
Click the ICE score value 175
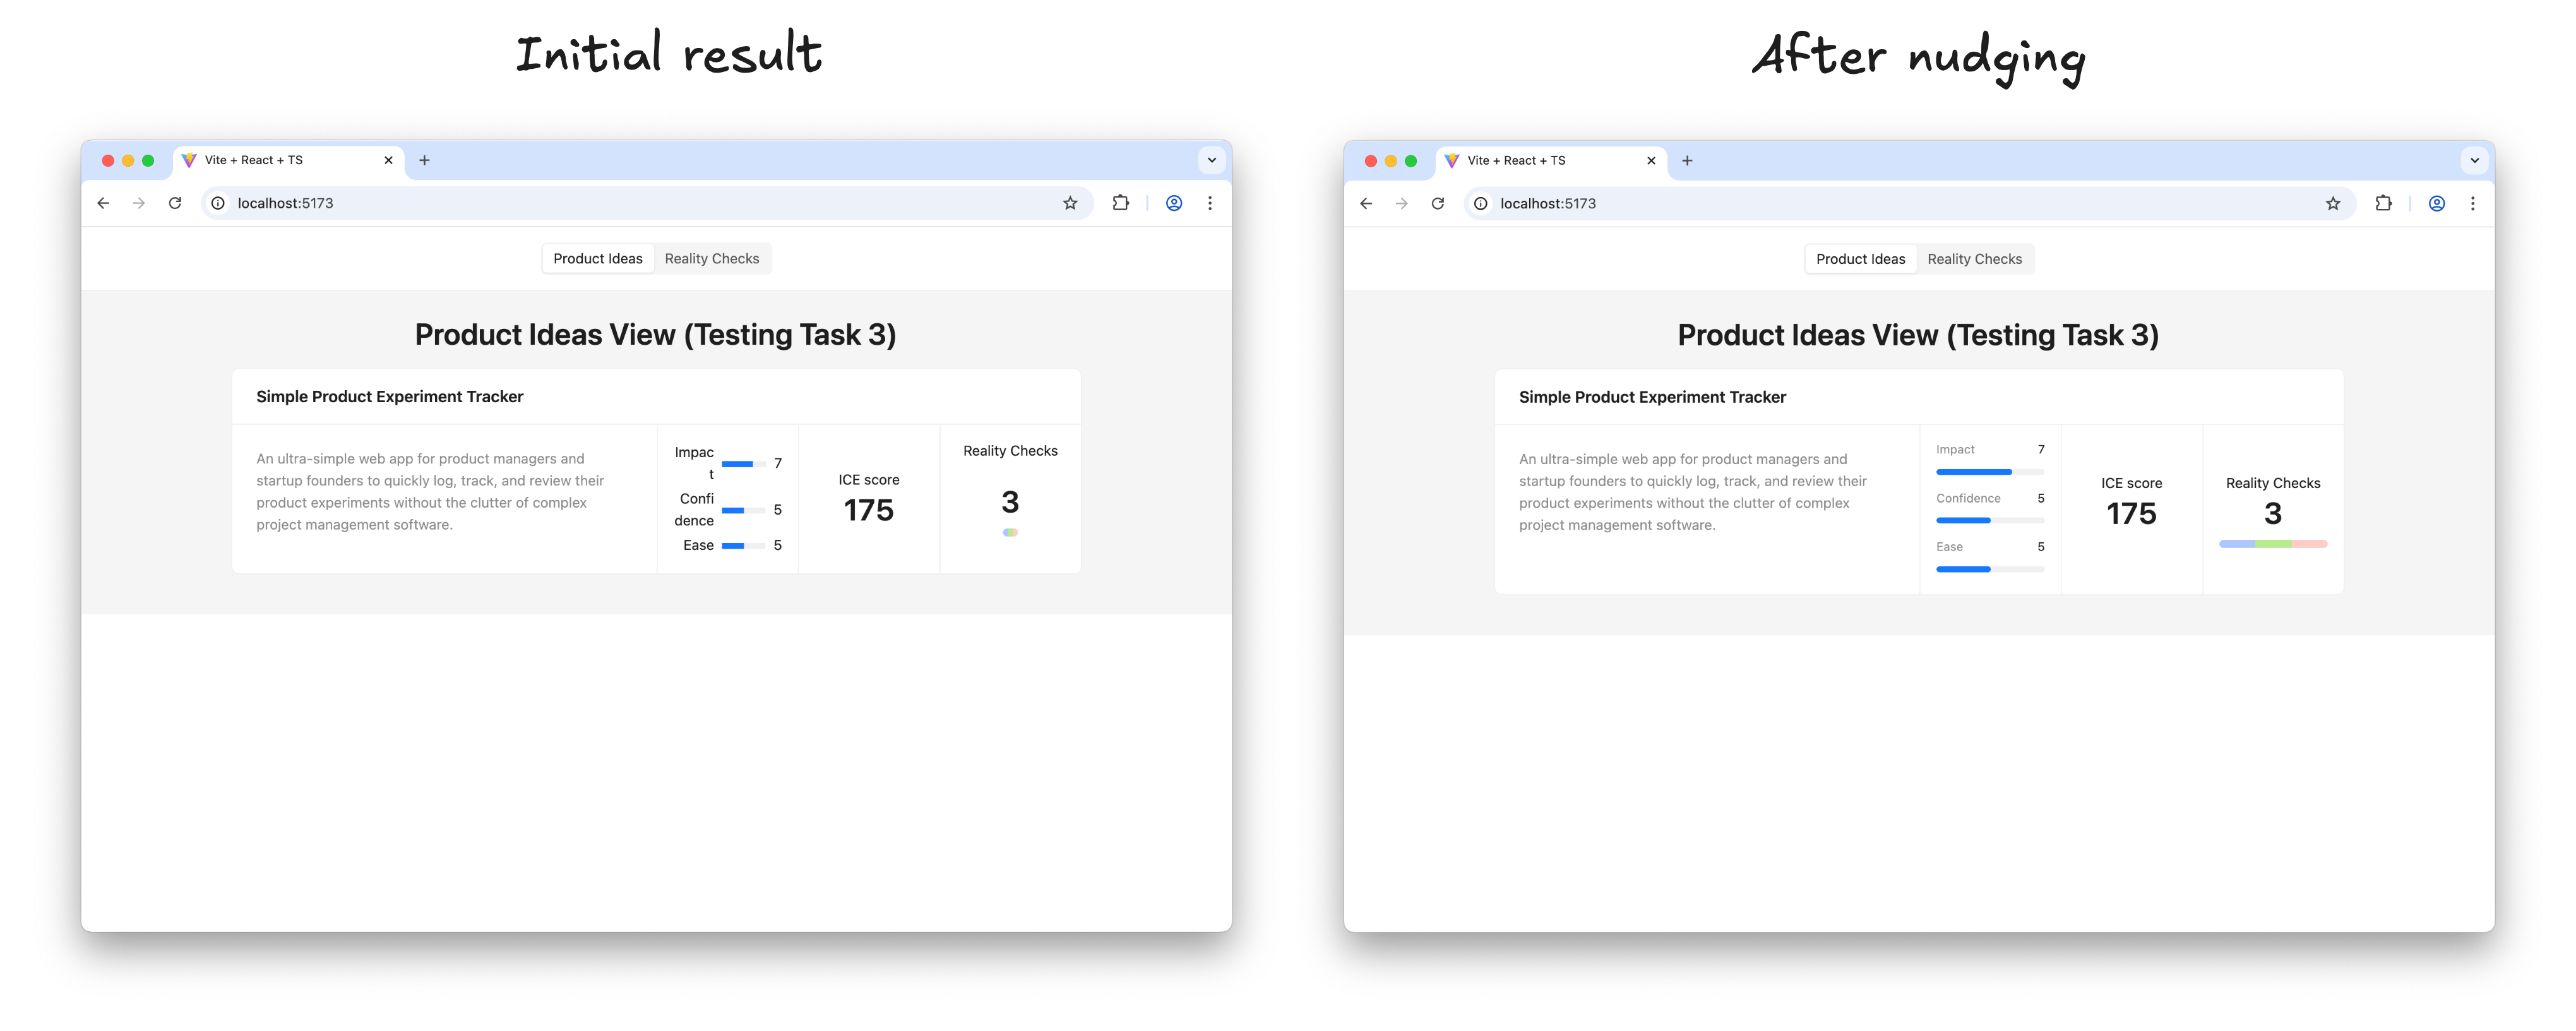point(868,510)
